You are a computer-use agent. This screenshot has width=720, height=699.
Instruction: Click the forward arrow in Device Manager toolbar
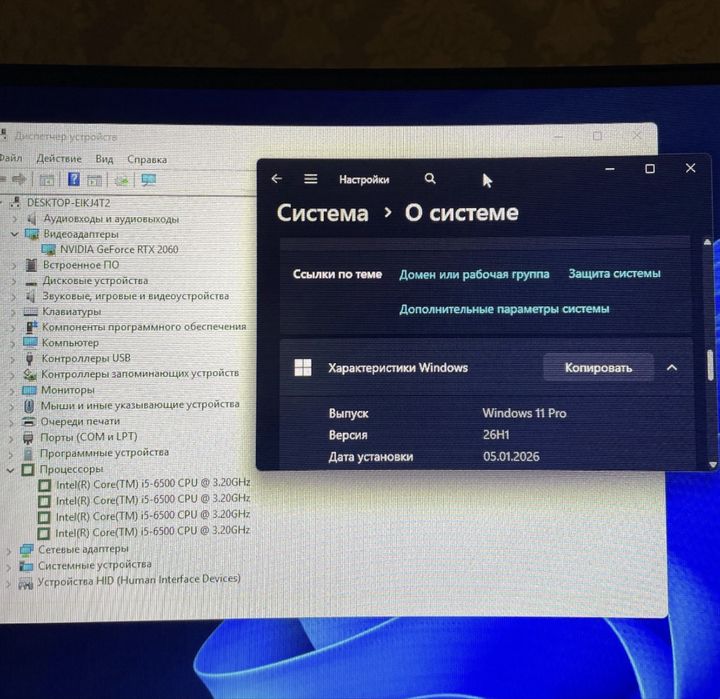tap(19, 179)
